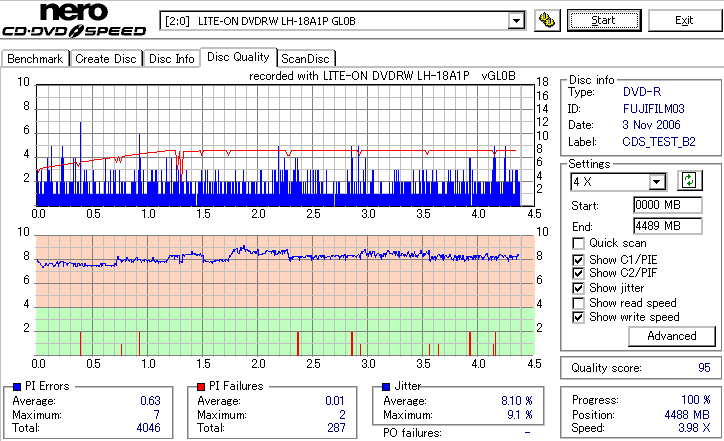Screen dimensions: 724x441
Task: Open the Advanced settings button
Action: click(x=671, y=336)
